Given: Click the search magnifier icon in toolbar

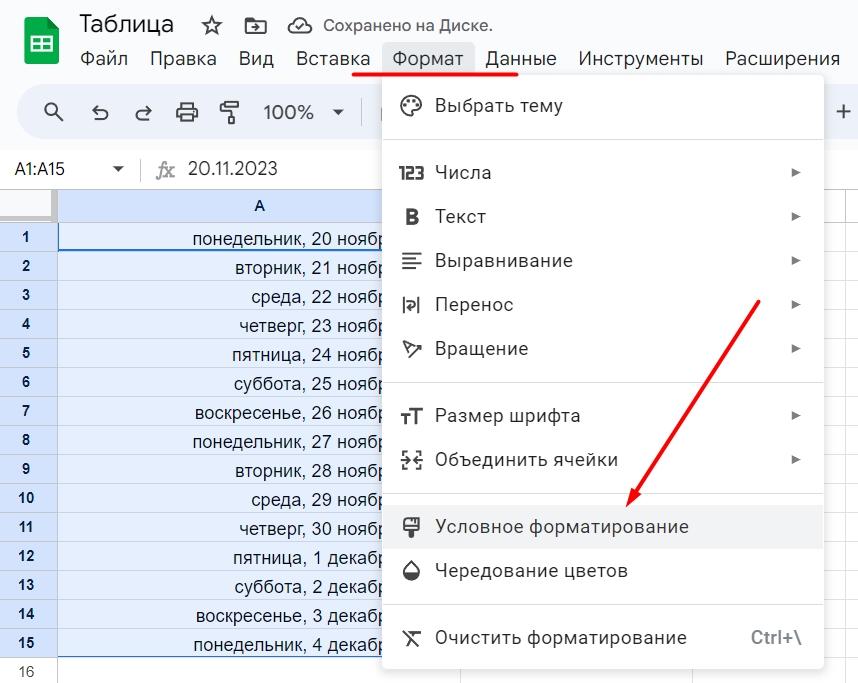Looking at the screenshot, I should (54, 112).
